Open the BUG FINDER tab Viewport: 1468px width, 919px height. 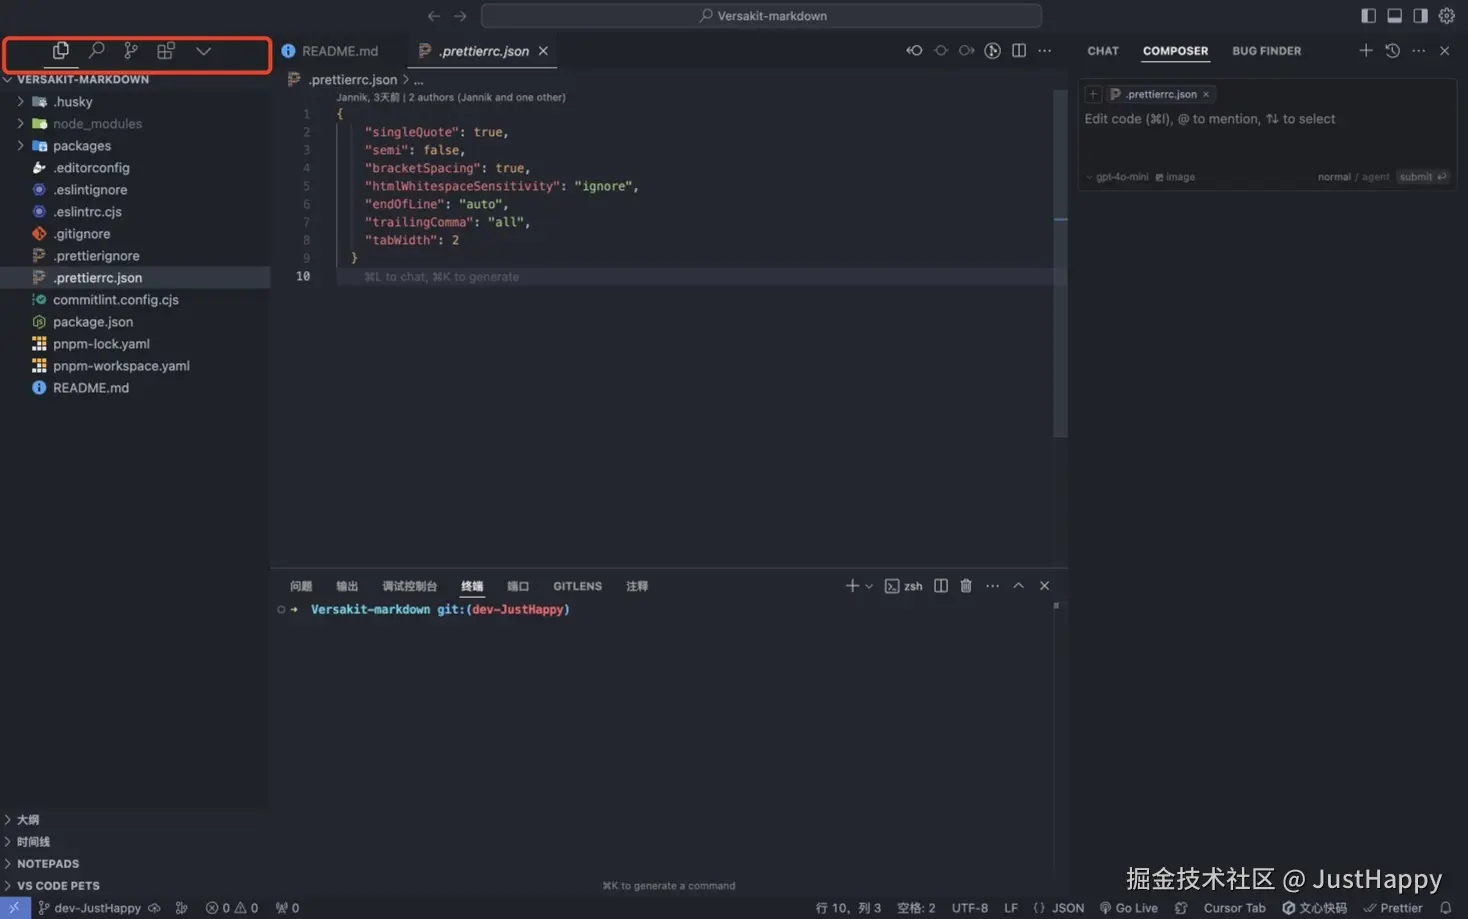click(1266, 51)
